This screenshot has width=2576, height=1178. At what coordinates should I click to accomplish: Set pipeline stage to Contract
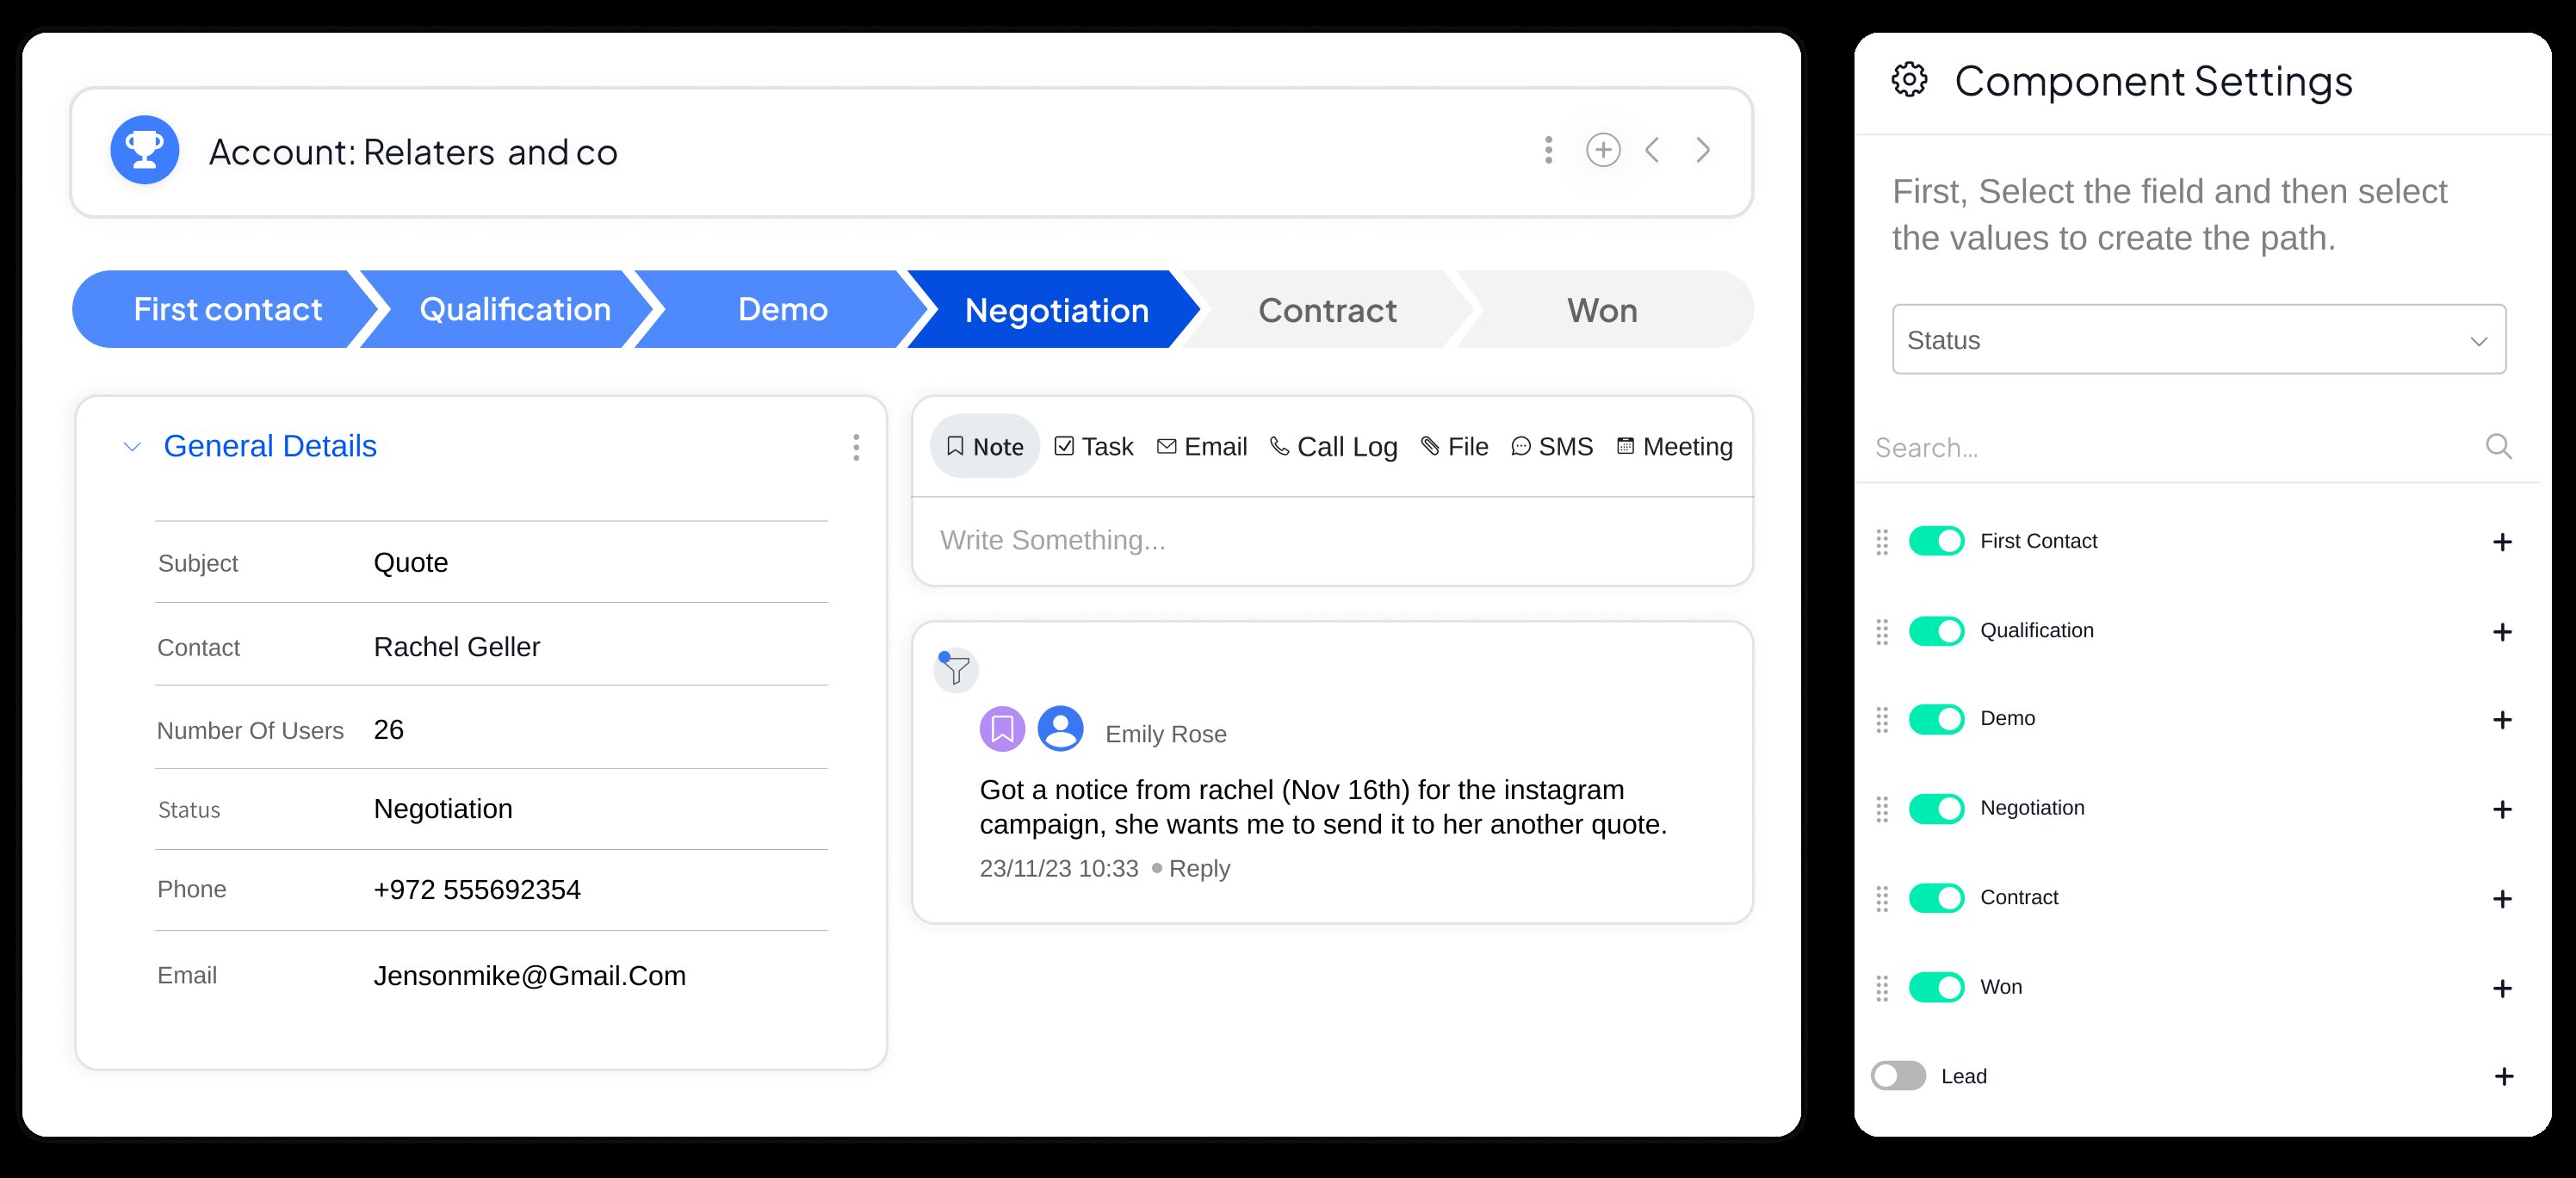point(1326,310)
